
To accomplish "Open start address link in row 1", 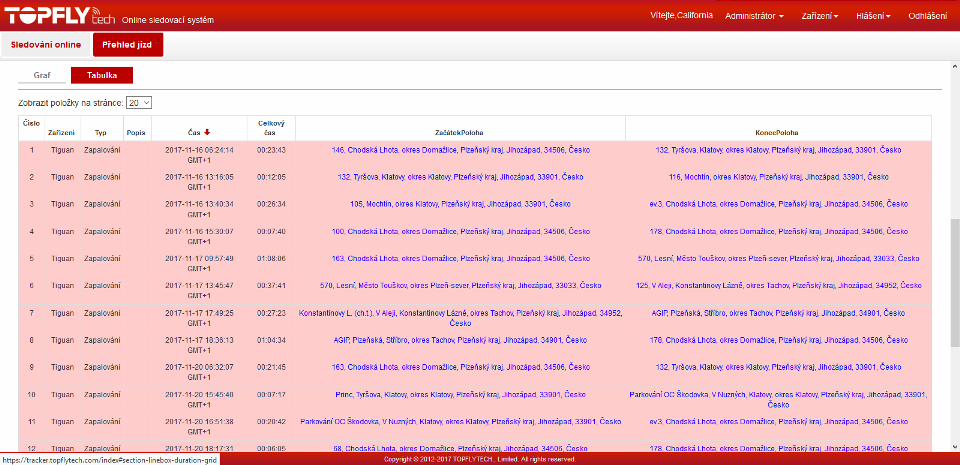I will pyautogui.click(x=460, y=150).
